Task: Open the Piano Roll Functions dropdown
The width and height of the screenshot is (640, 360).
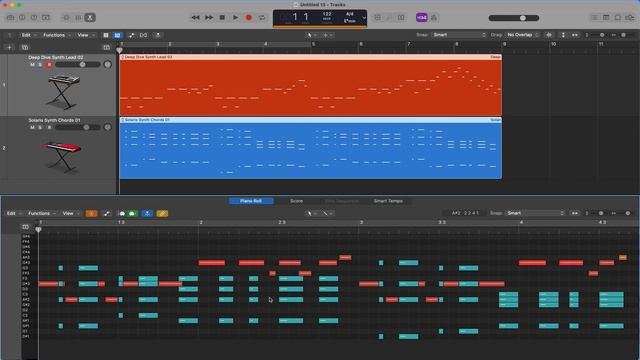Action: tap(42, 213)
